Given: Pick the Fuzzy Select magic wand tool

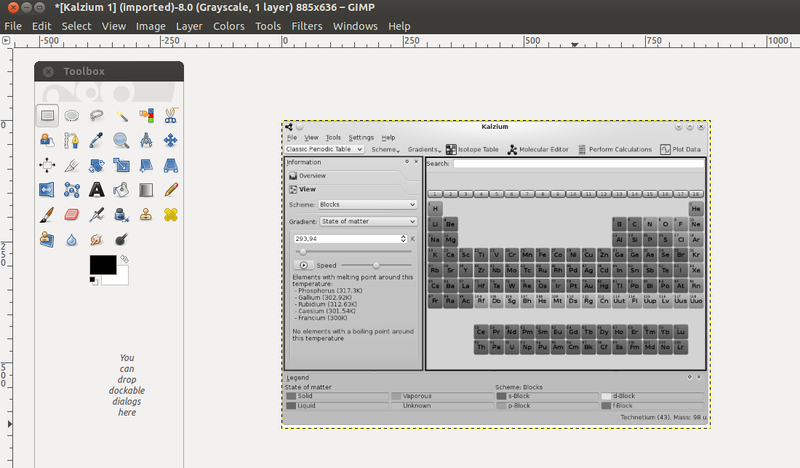Looking at the screenshot, I should [x=121, y=116].
